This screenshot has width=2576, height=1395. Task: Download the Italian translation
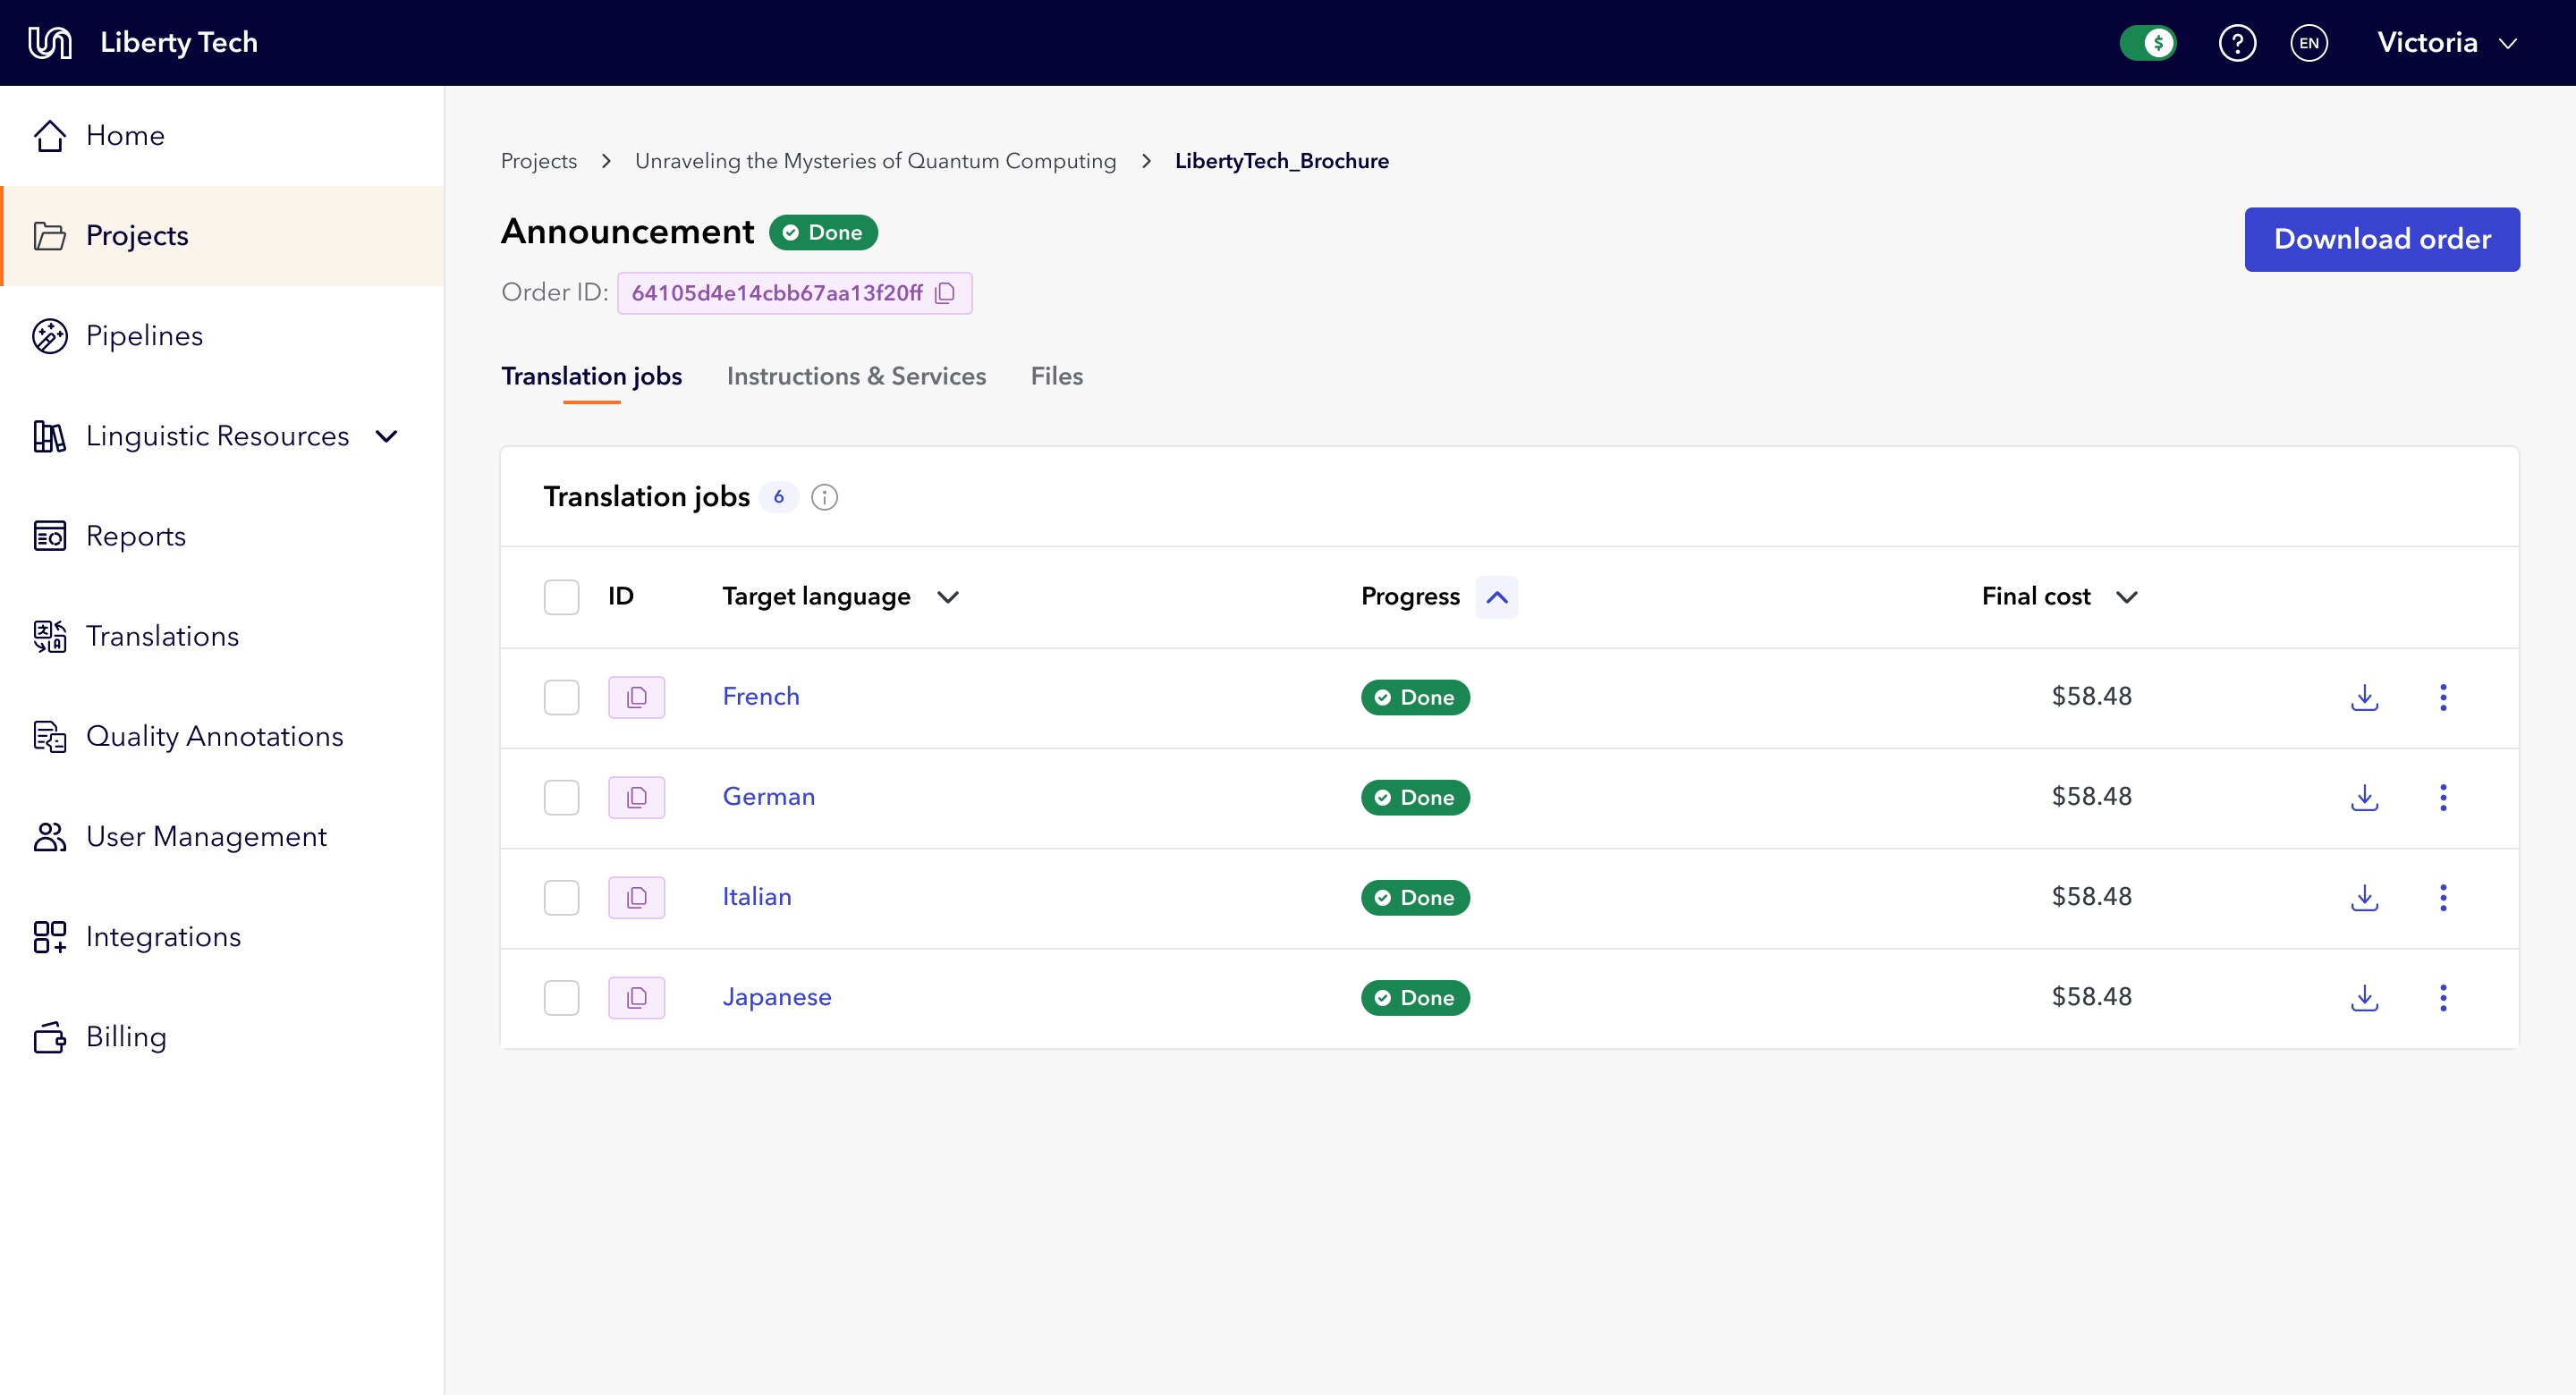(x=2364, y=897)
